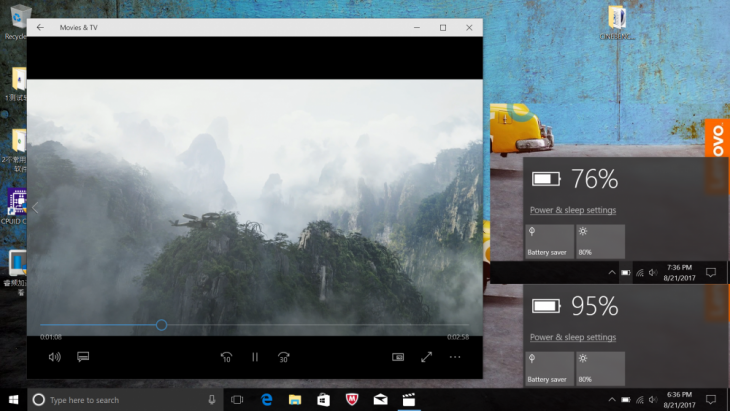Open Power & sleep settings under 95%
The width and height of the screenshot is (730, 411).
click(x=573, y=337)
